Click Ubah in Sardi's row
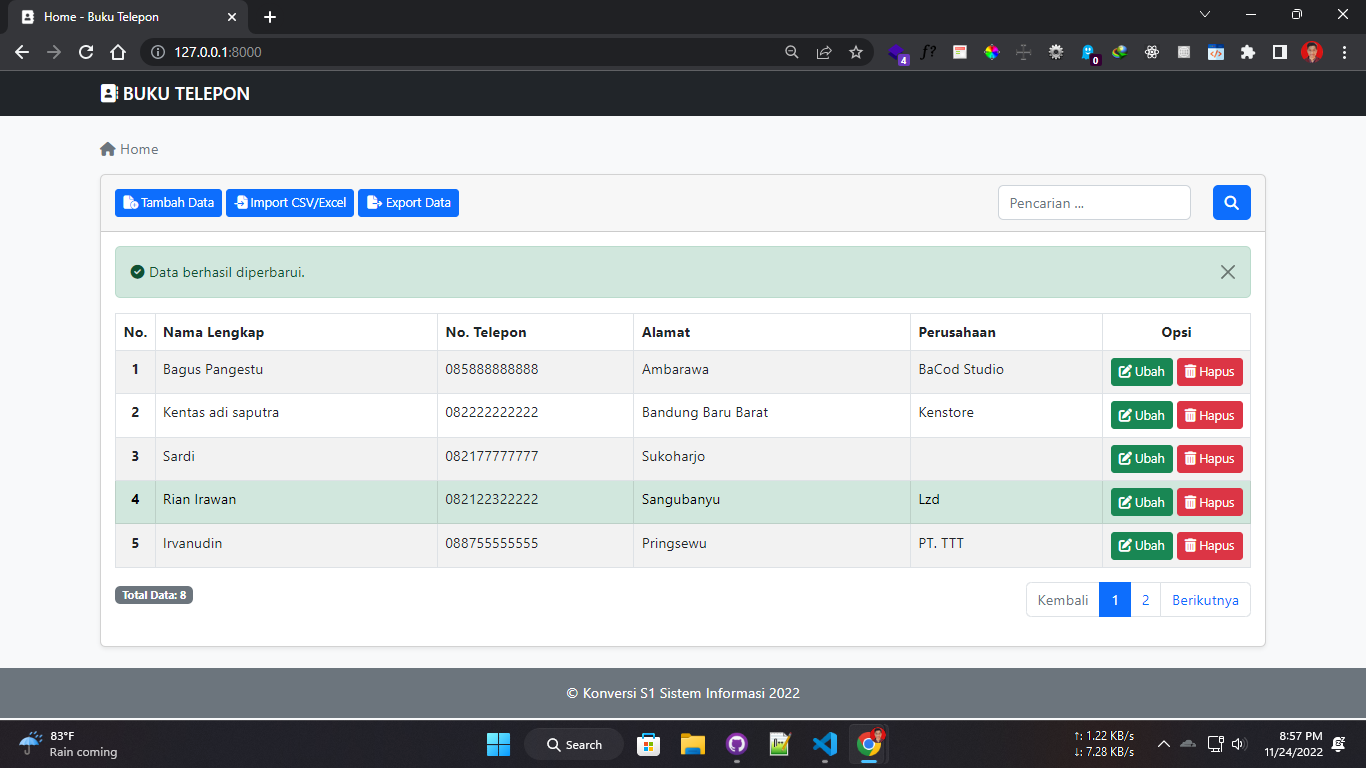 [x=1141, y=459]
